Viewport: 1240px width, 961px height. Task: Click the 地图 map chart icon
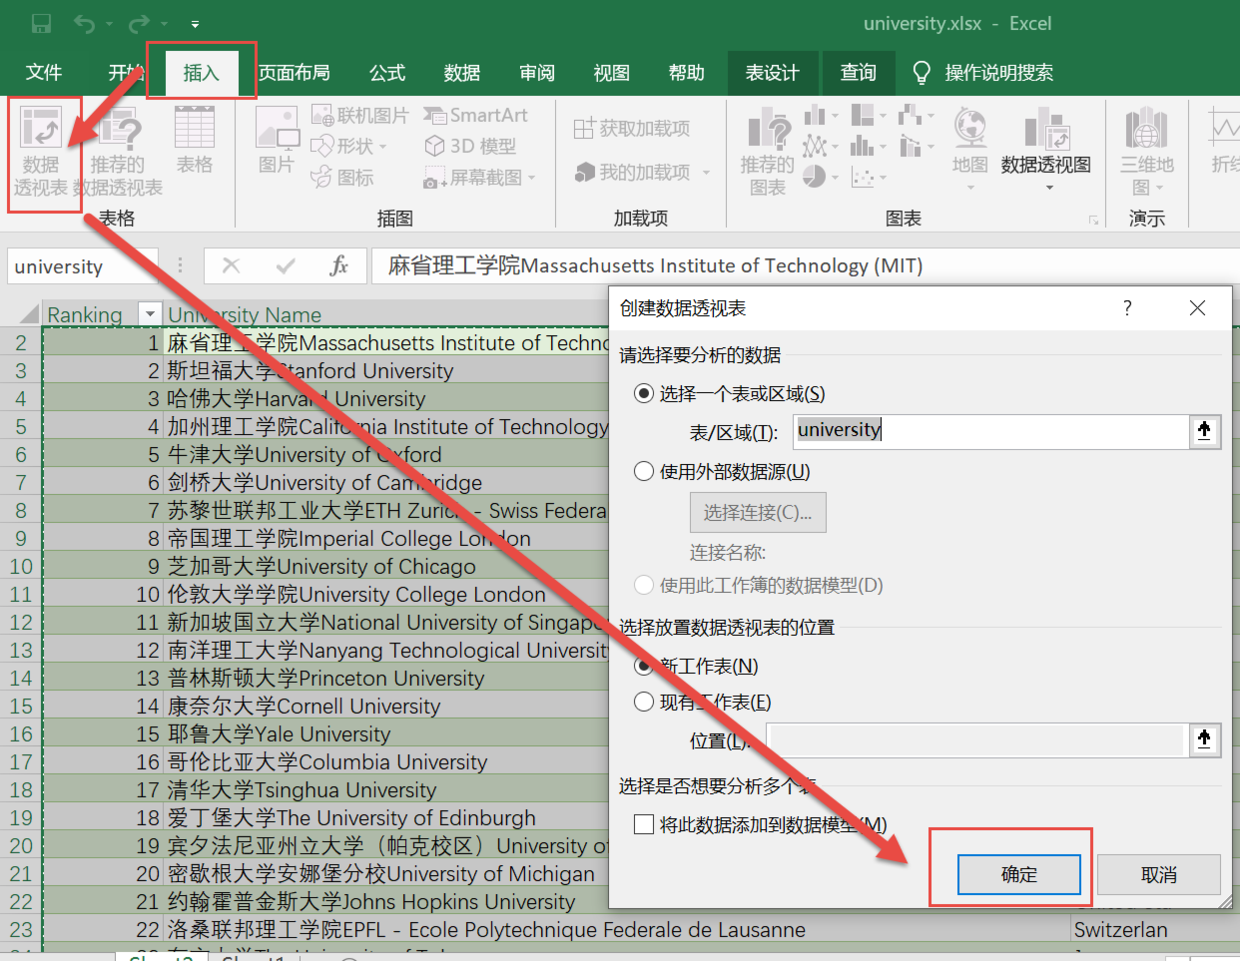970,127
